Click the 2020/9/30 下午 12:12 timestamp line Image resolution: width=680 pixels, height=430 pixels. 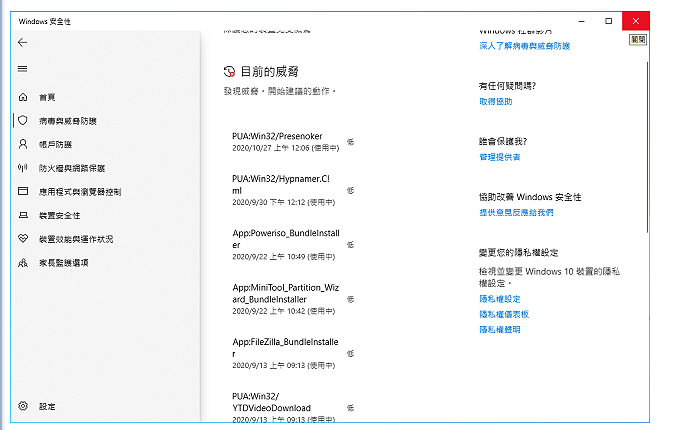[x=284, y=202]
